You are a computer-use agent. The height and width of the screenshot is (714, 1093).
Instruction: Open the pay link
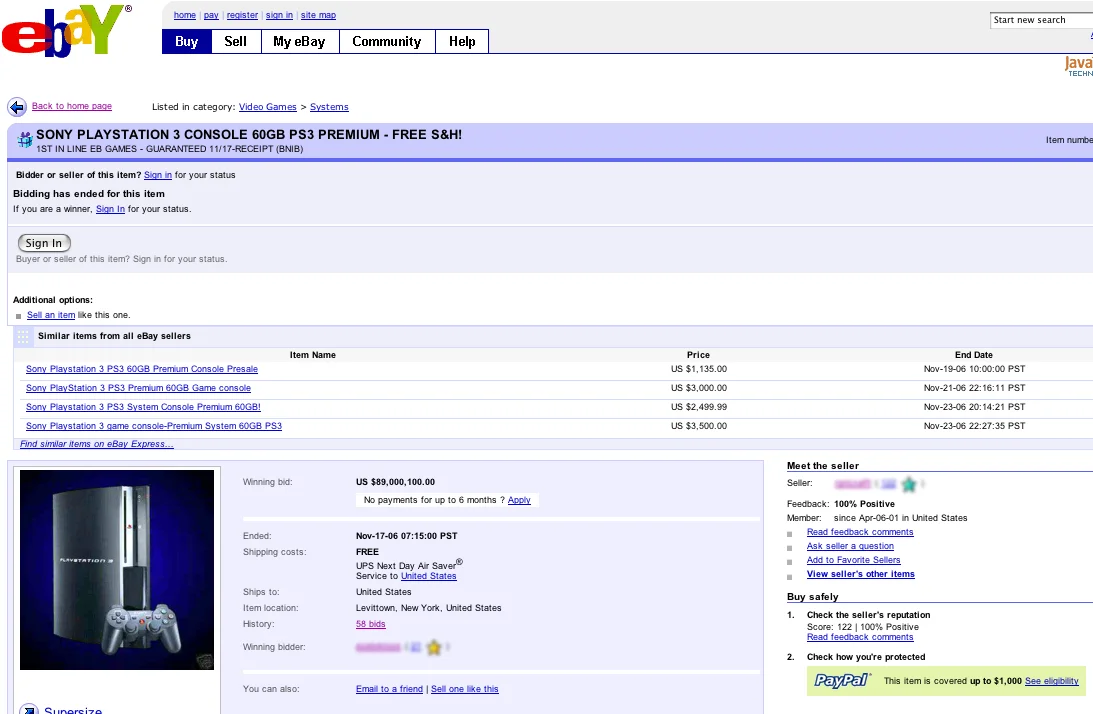(211, 15)
